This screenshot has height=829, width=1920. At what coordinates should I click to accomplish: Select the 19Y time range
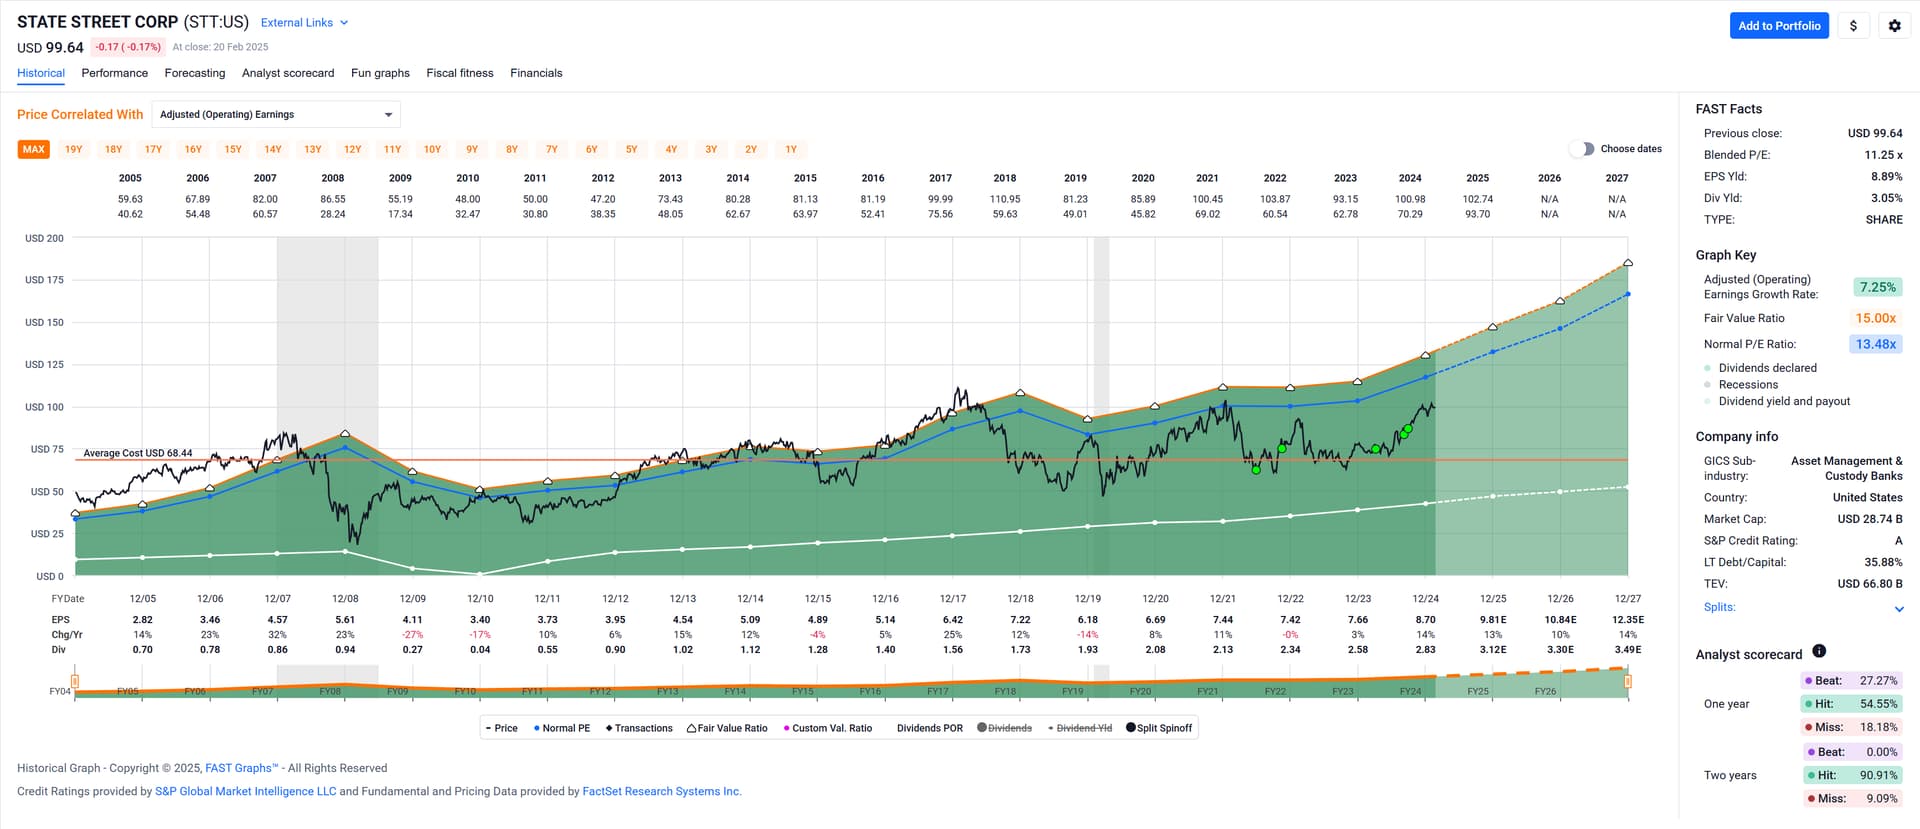point(74,149)
